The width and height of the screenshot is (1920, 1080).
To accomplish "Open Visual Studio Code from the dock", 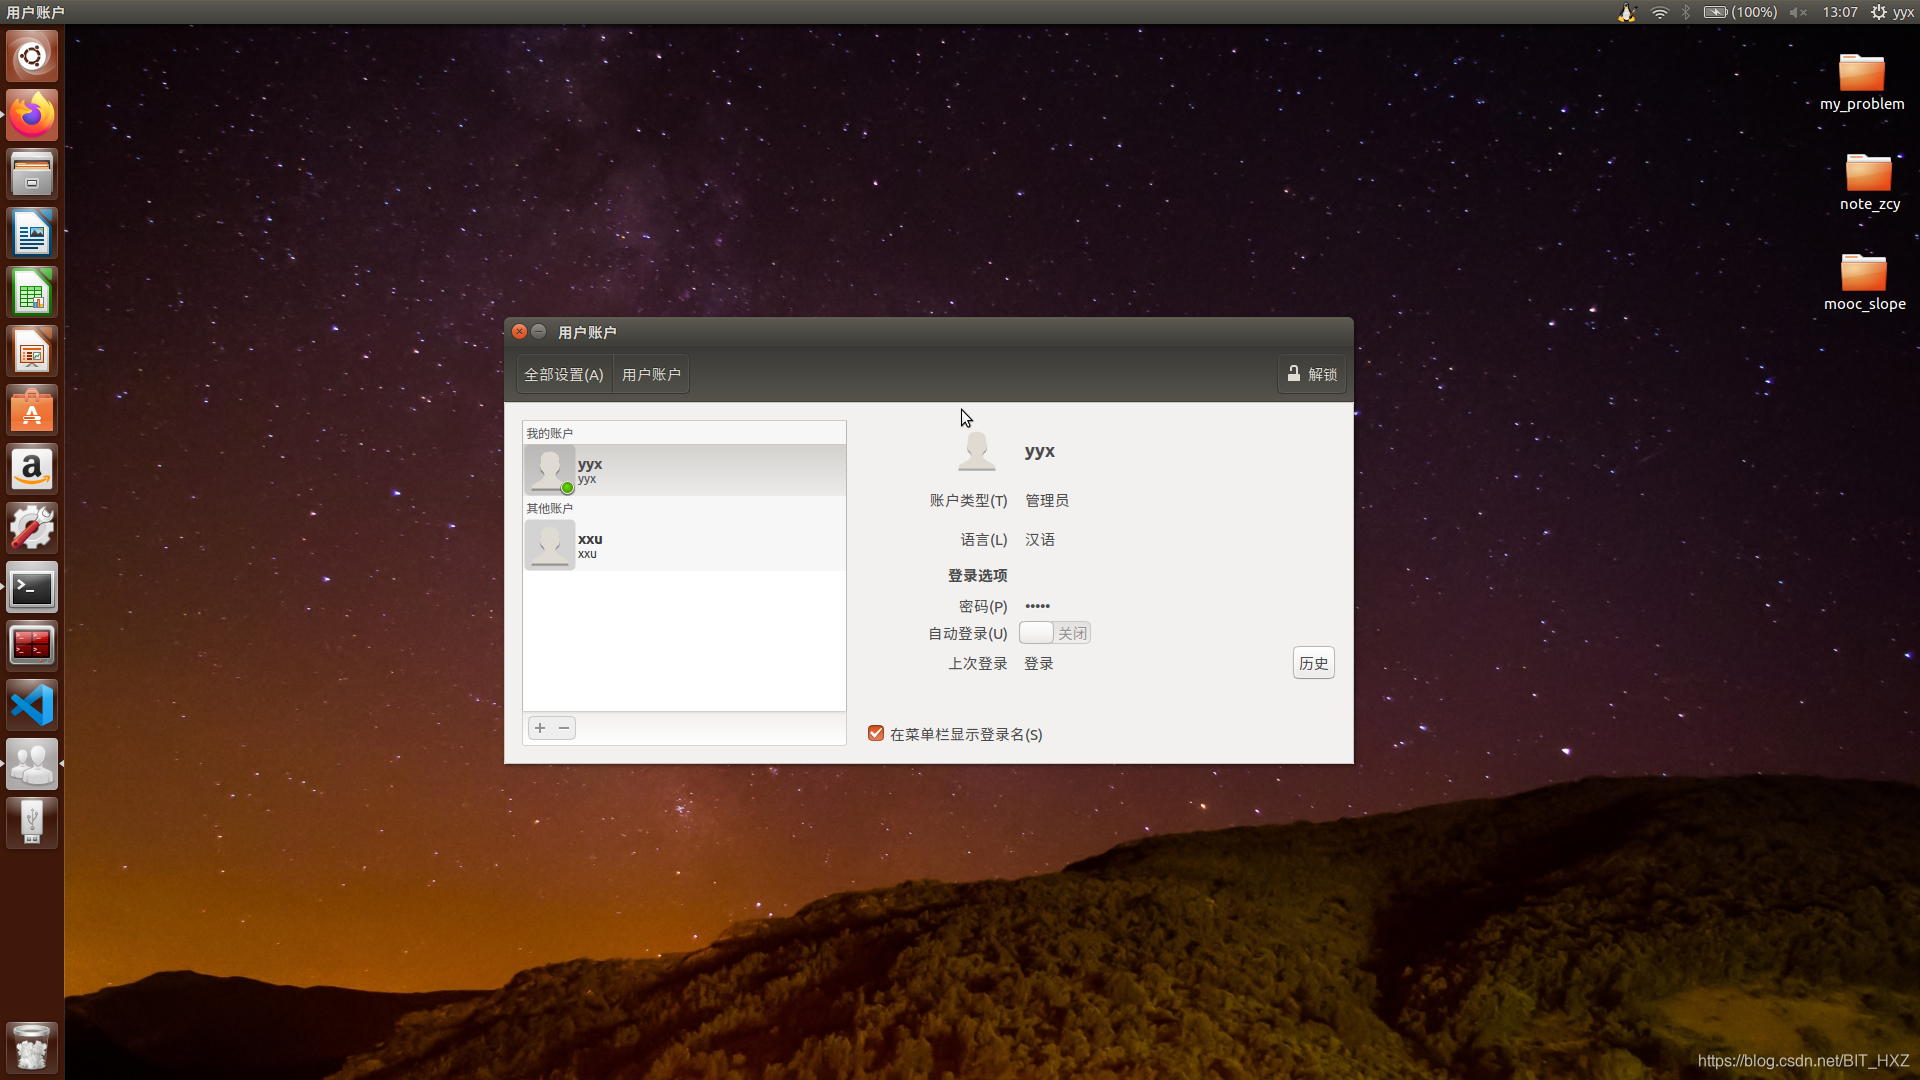I will (32, 705).
